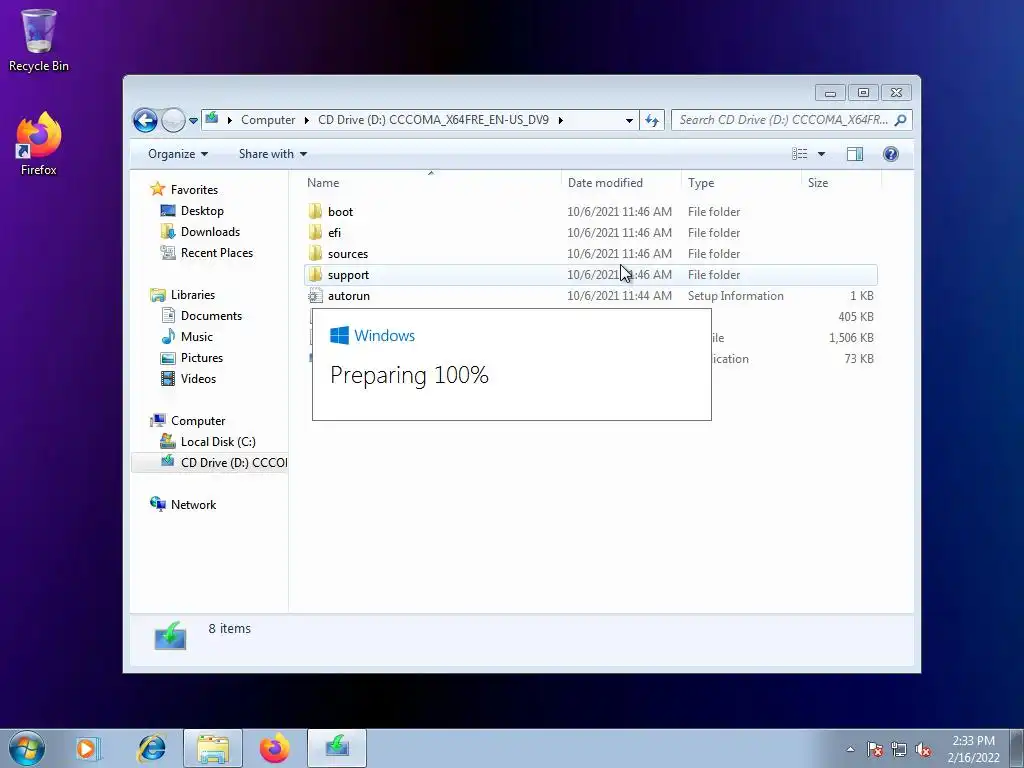This screenshot has height=768, width=1024.
Task: Open the address bar history dropdown
Action: (629, 120)
